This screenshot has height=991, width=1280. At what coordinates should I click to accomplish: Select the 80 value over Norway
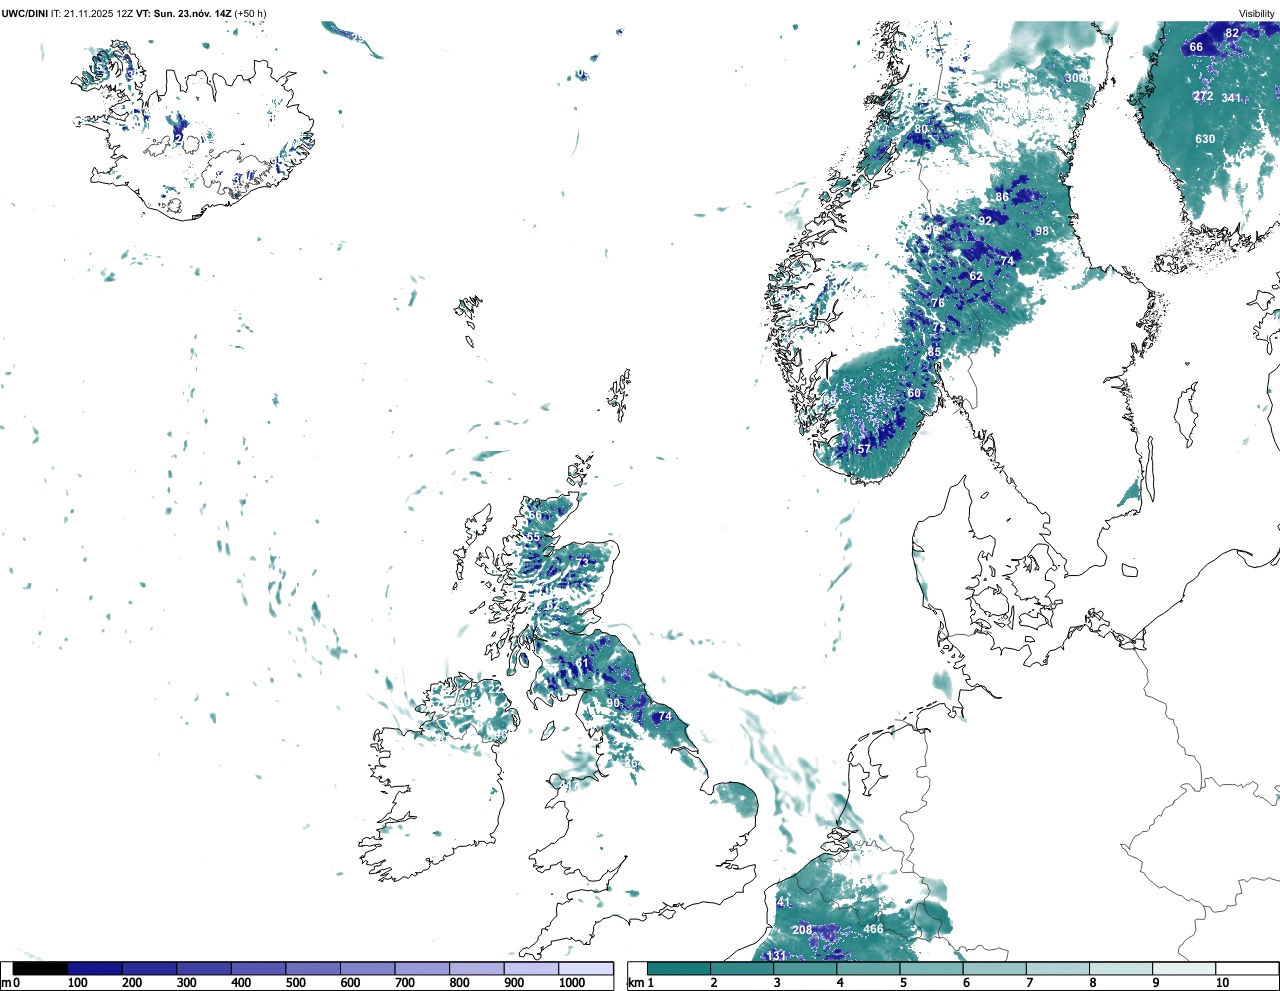click(921, 130)
